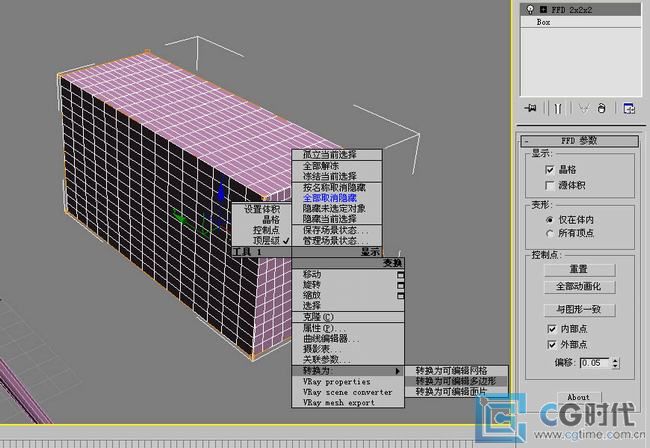Choose 选择 in transform menu
Image resolution: width=650 pixels, height=448 pixels.
[348, 306]
